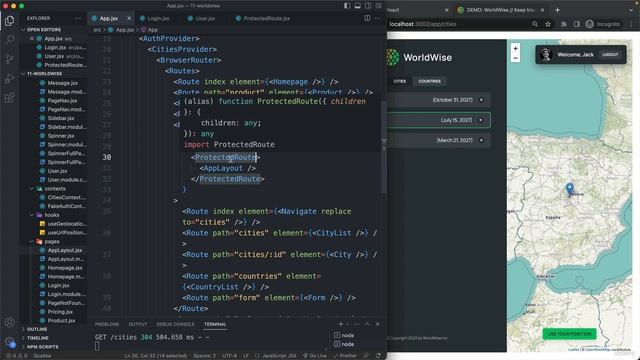Open the Manage gear in activity bar
The height and width of the screenshot is (360, 640).
click(x=9, y=342)
